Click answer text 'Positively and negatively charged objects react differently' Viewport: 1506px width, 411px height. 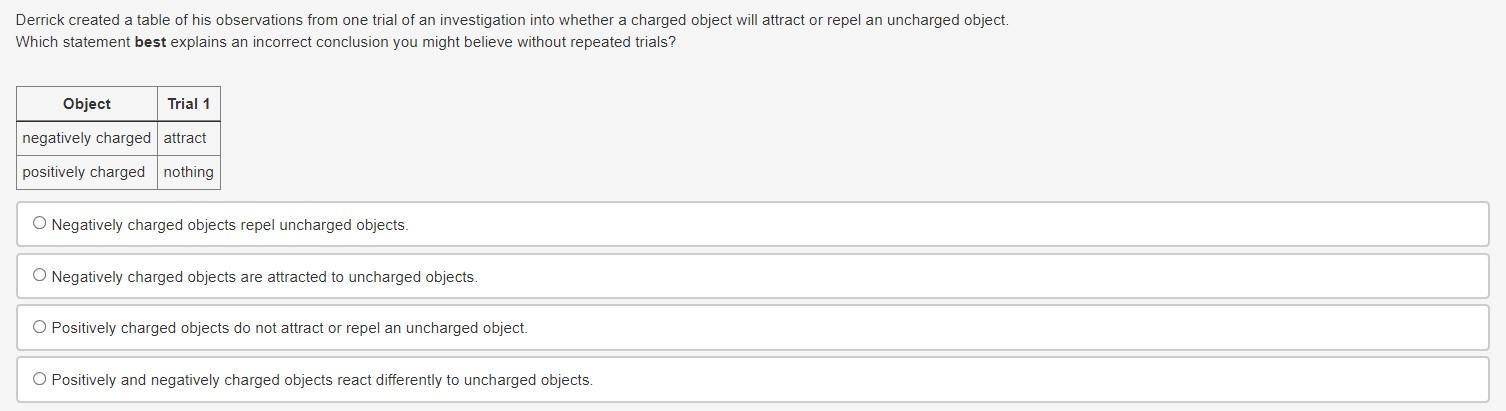[x=322, y=380]
